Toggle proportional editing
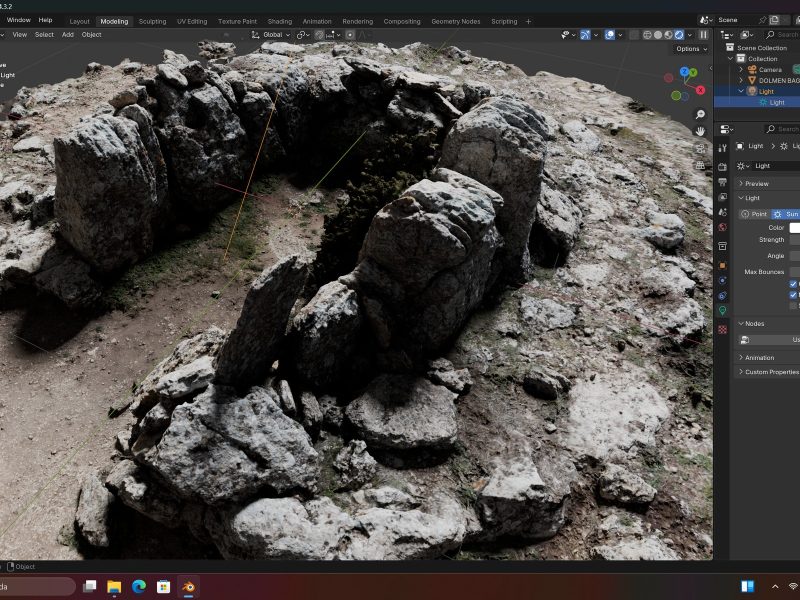Image resolution: width=800 pixels, height=600 pixels. click(x=350, y=35)
